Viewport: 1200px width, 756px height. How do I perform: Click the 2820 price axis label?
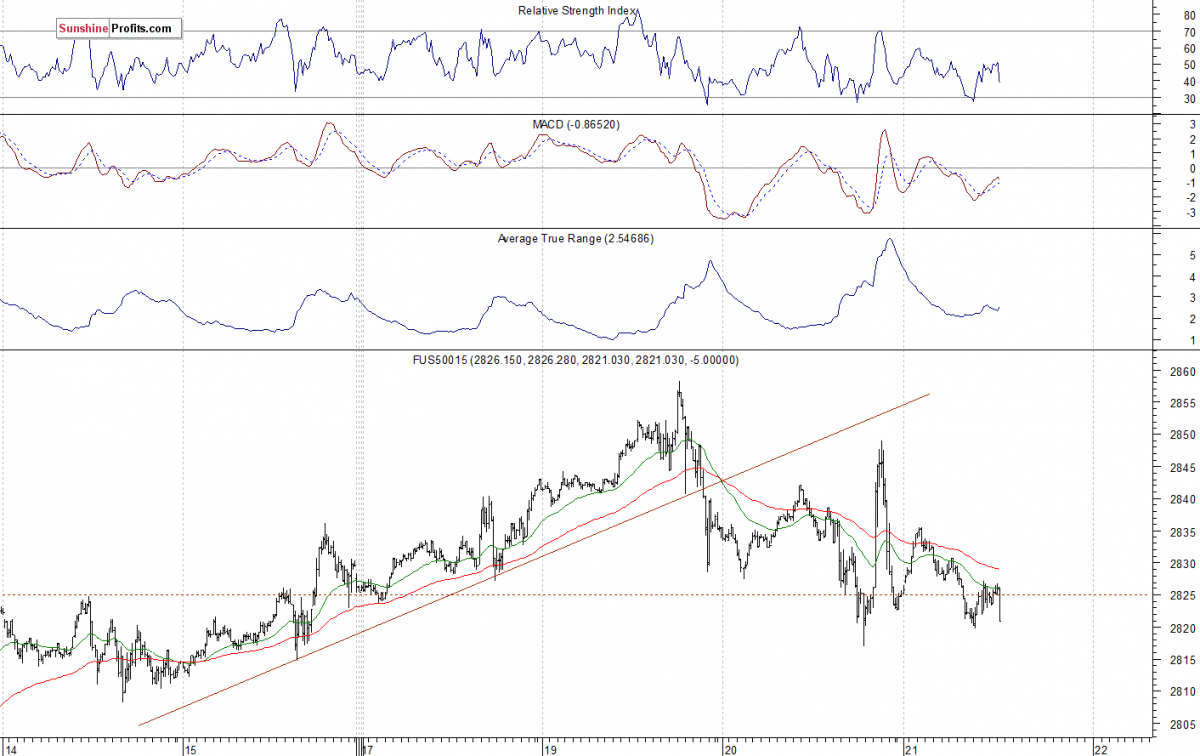[x=1182, y=628]
